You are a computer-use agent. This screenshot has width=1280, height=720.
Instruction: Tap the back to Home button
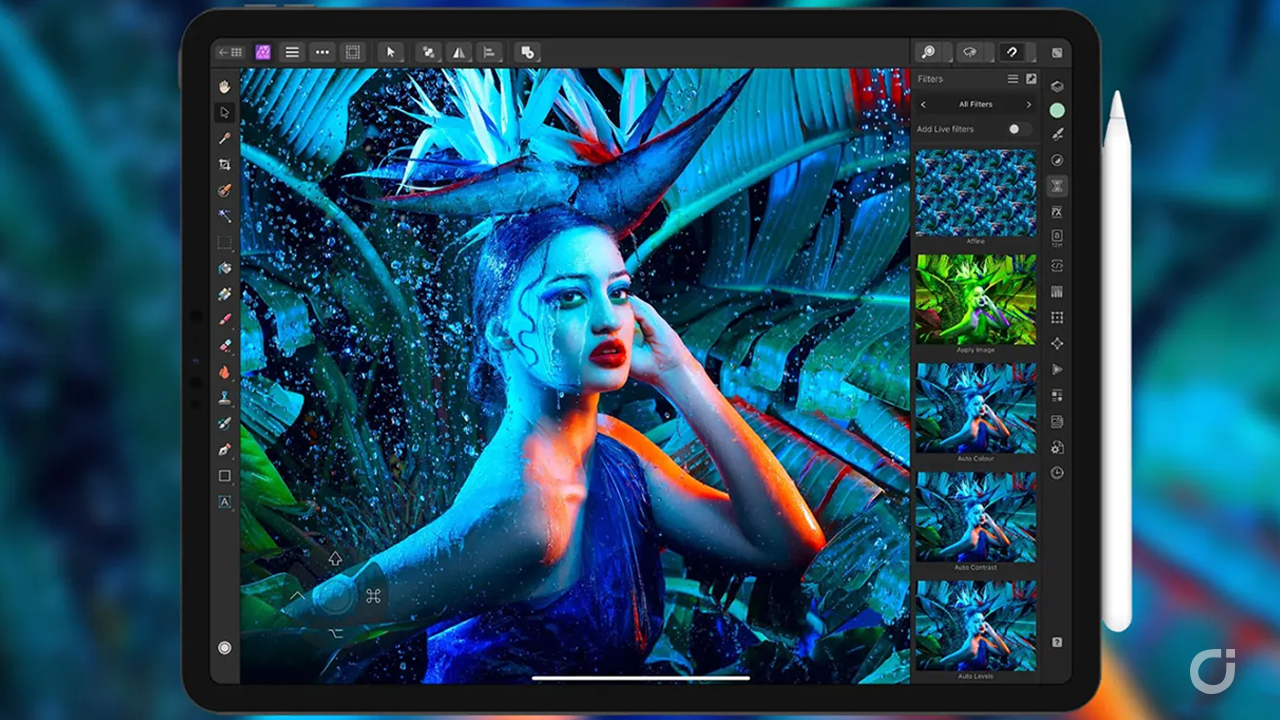pos(231,52)
